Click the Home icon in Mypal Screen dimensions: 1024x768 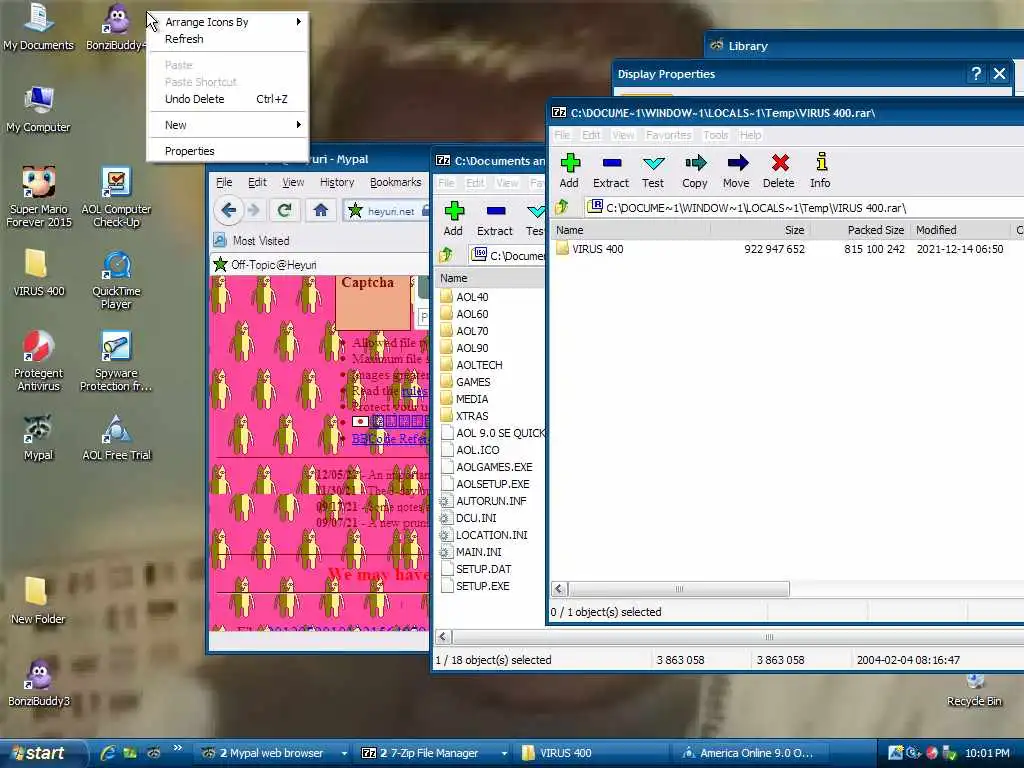point(320,210)
